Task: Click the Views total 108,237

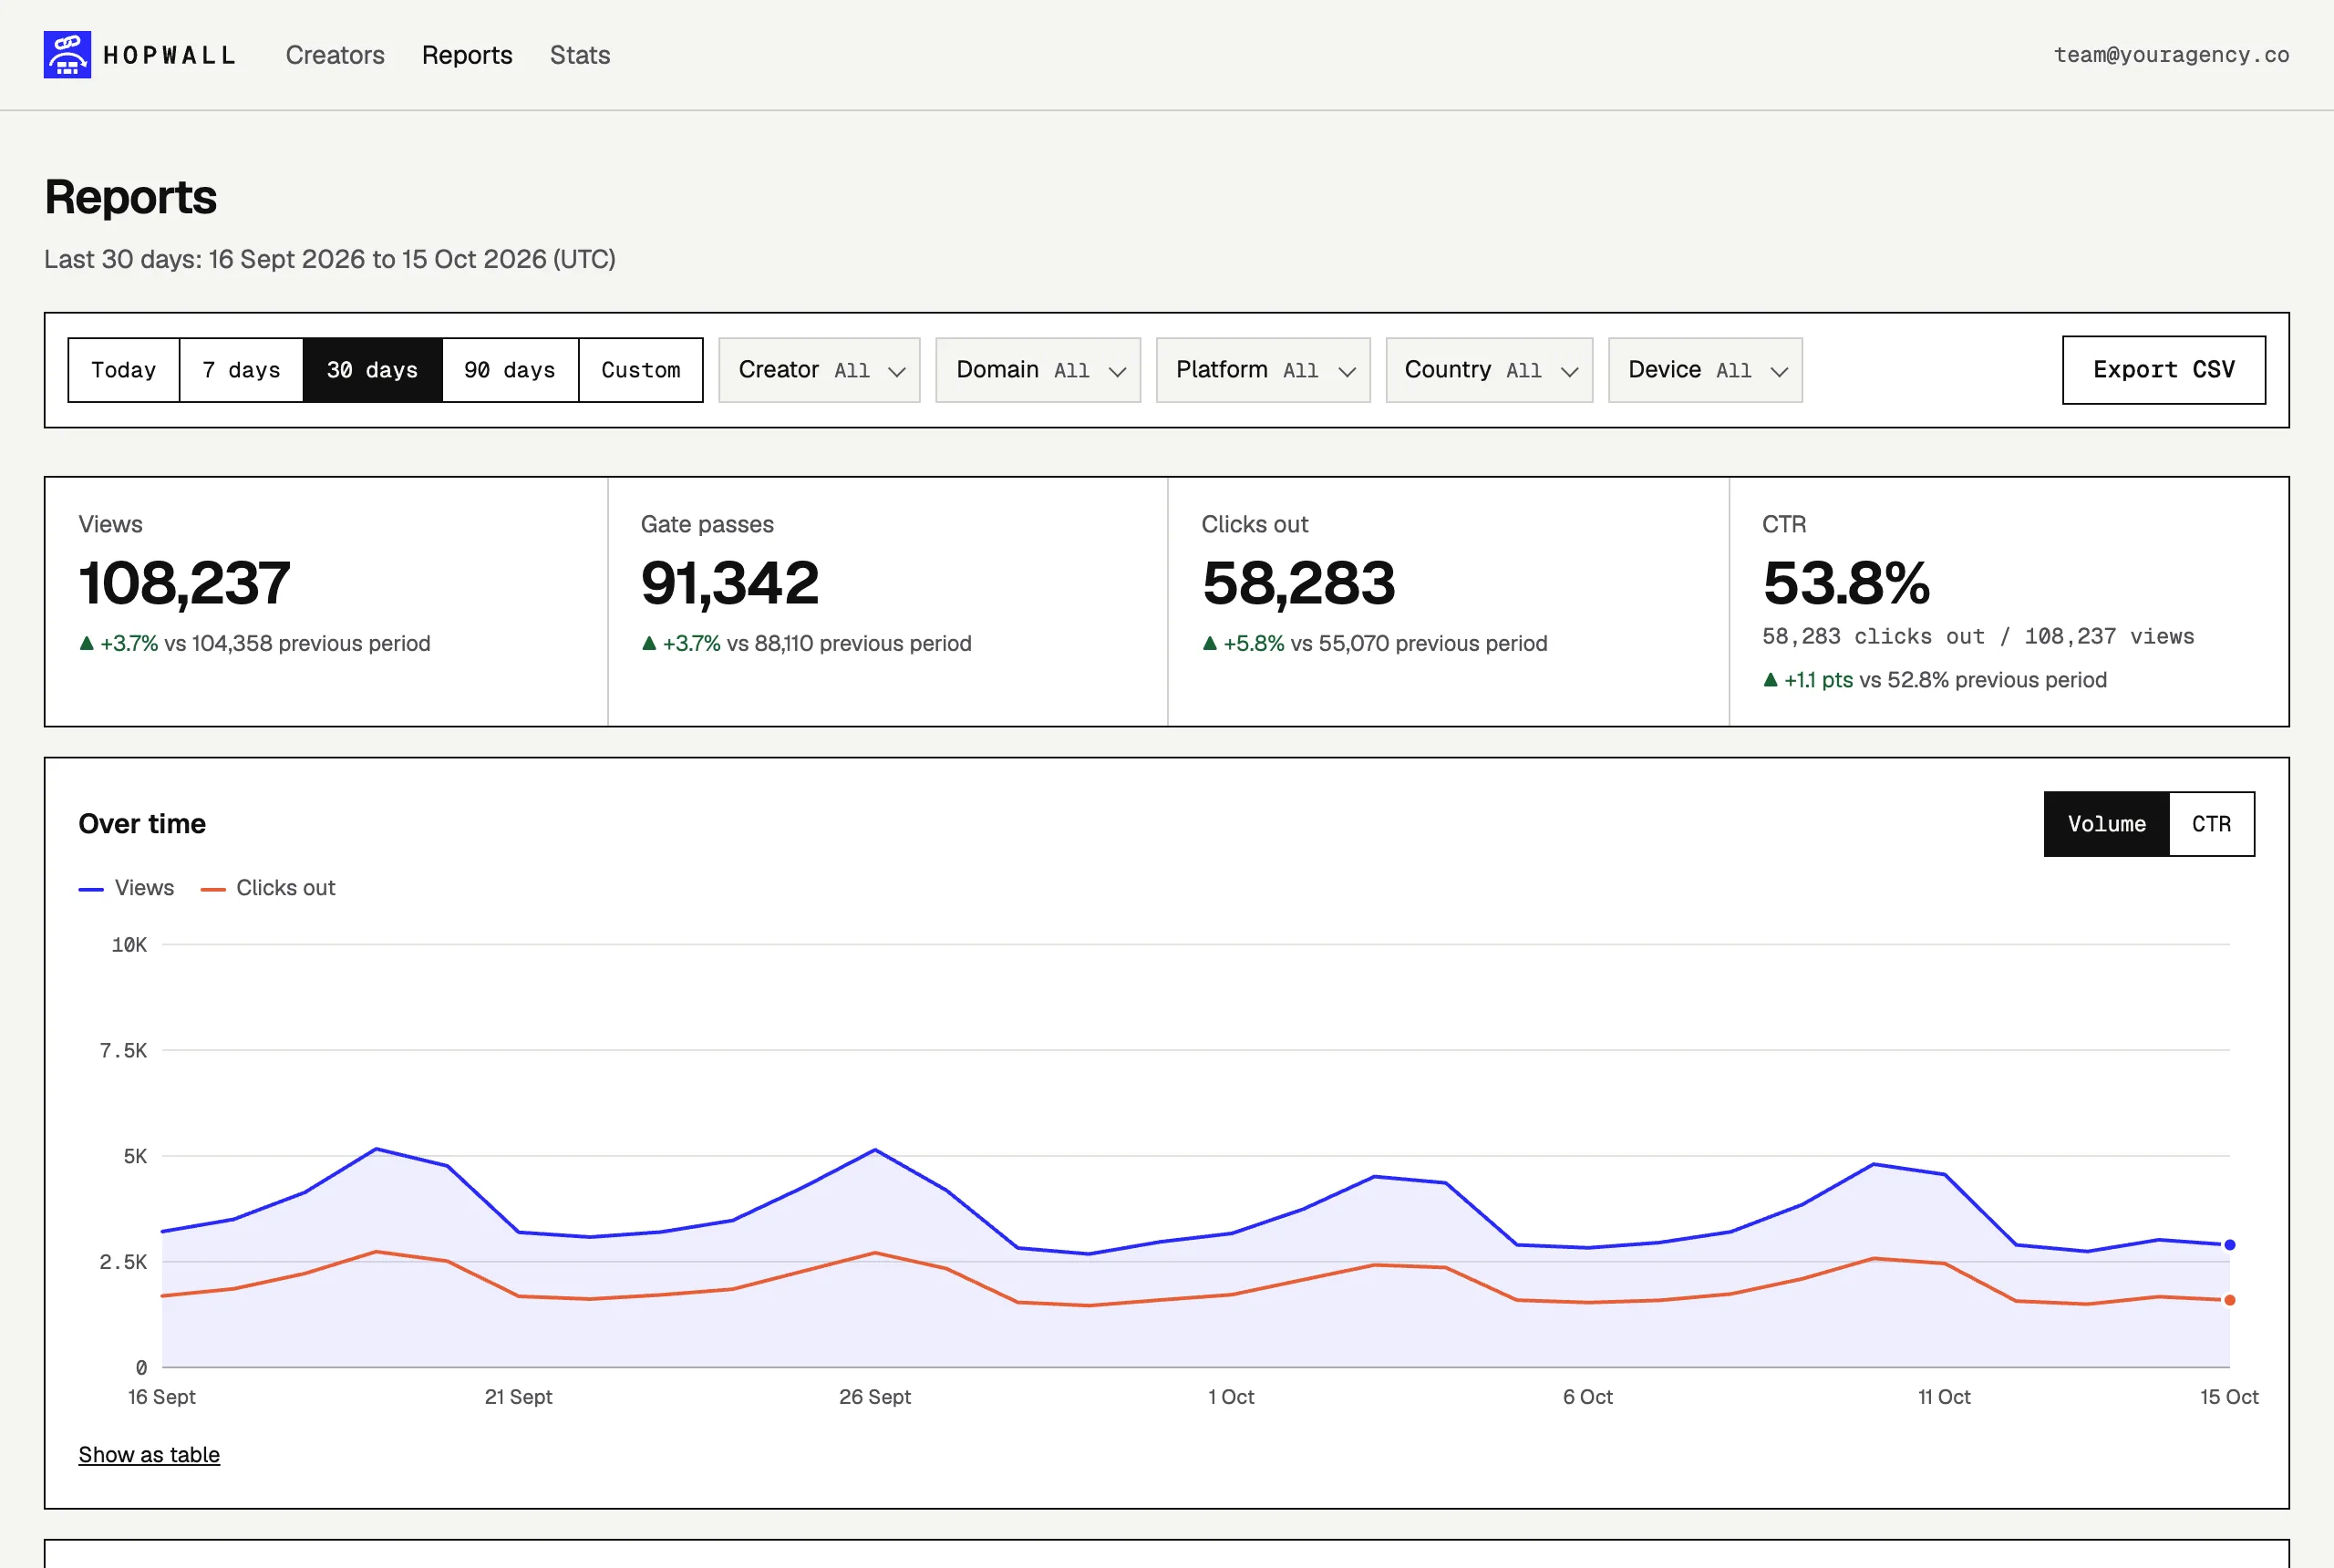Action: click(x=185, y=583)
